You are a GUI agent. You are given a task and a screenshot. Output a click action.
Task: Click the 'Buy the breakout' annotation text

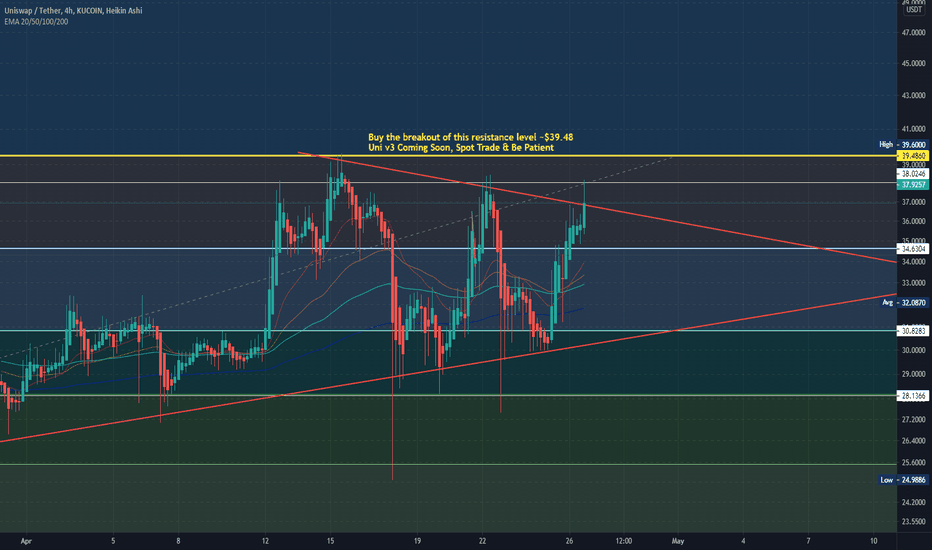point(471,137)
